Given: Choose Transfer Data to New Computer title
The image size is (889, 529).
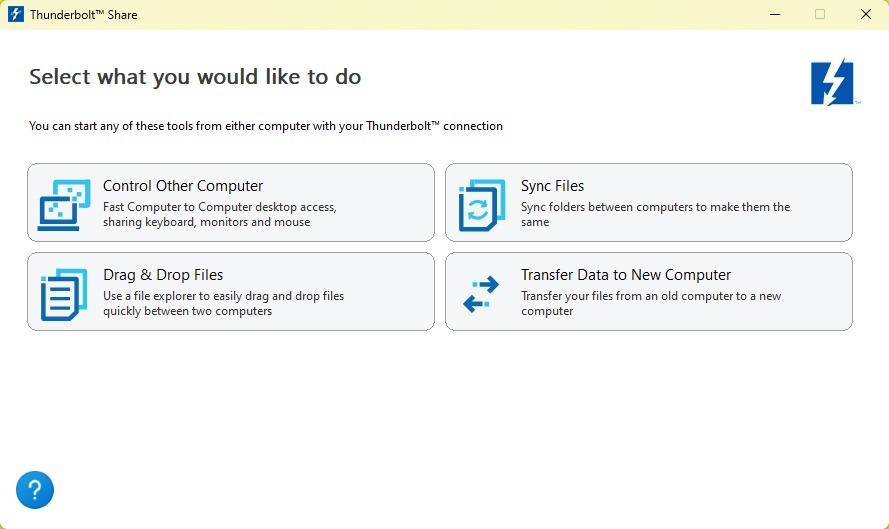Looking at the screenshot, I should [626, 275].
